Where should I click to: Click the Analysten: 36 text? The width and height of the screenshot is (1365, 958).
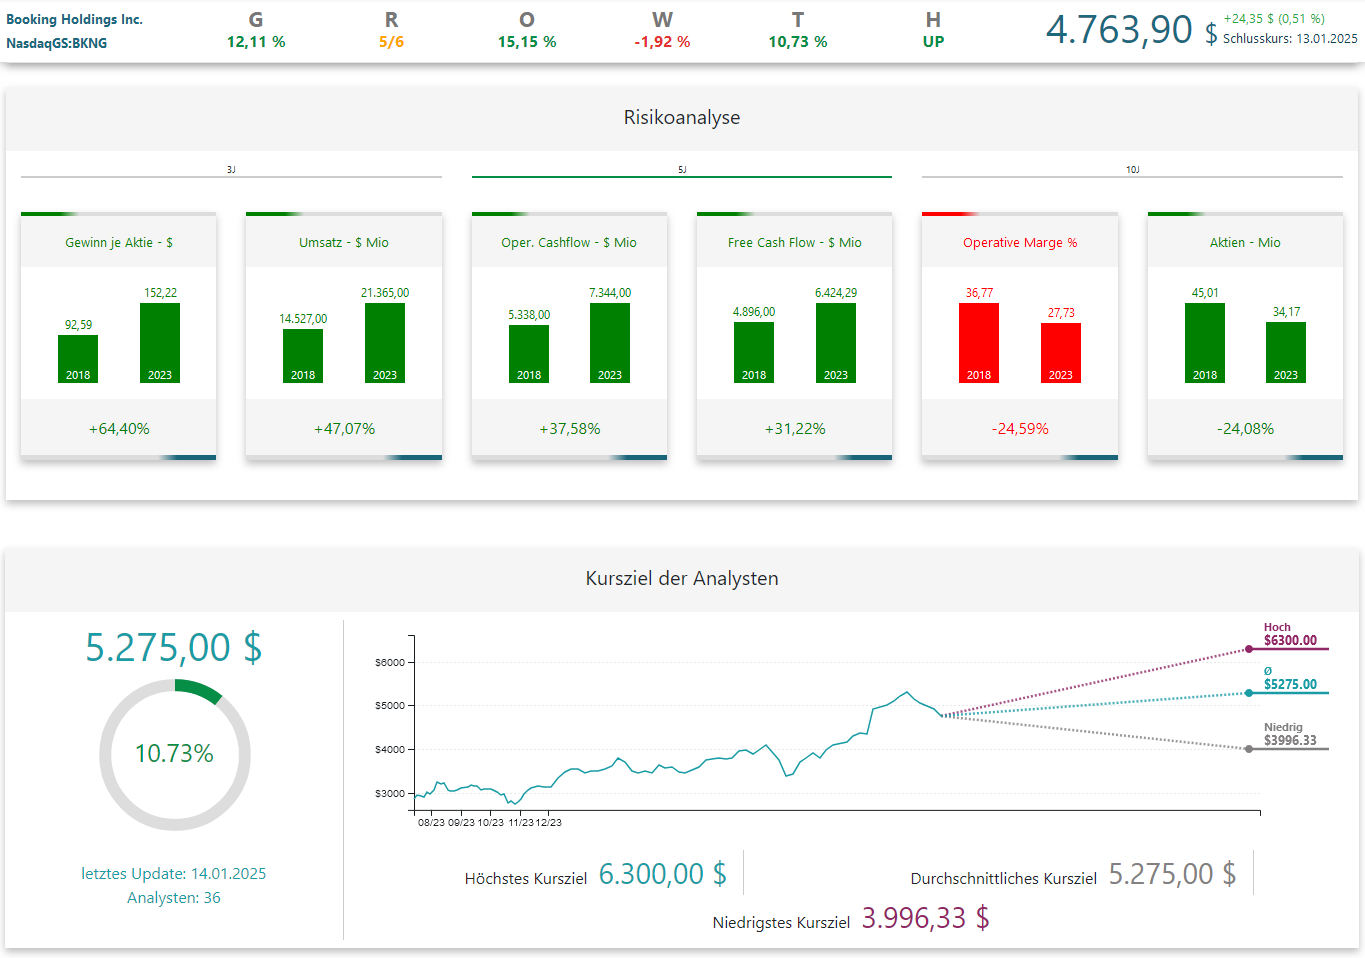coord(174,897)
